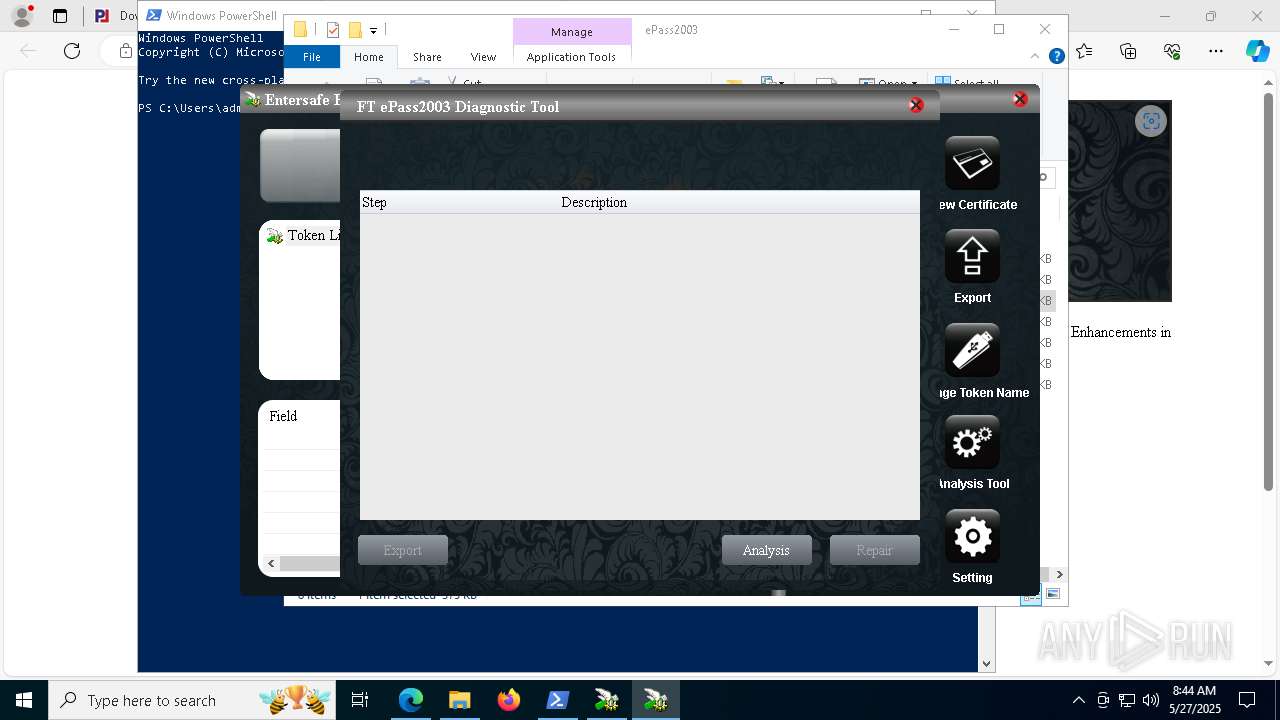This screenshot has height=720, width=1280.
Task: Click the Repair button
Action: point(874,550)
